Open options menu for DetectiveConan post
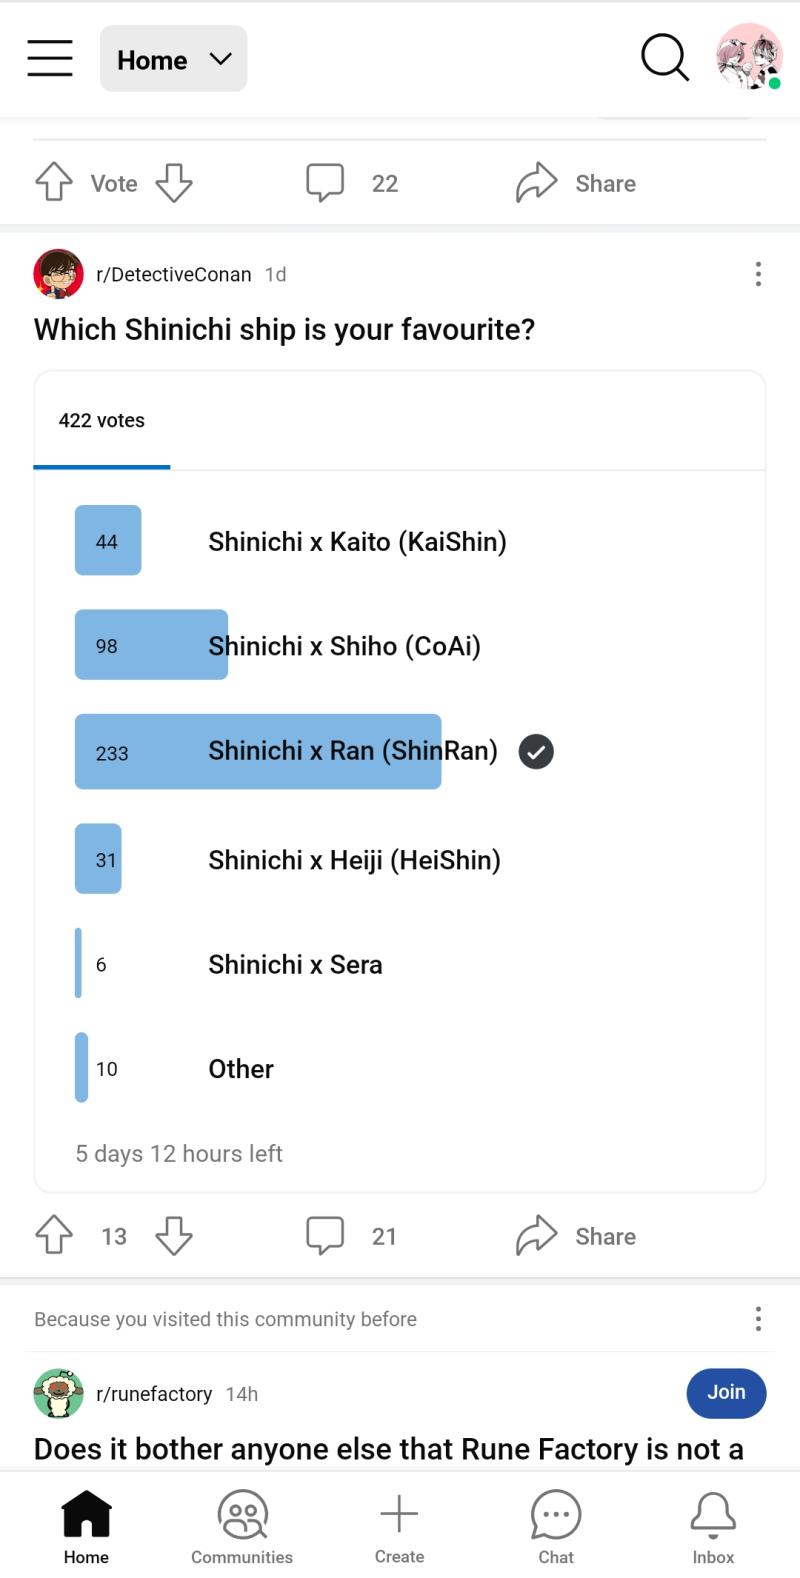Screen dimensions: 800x1578 758,274
